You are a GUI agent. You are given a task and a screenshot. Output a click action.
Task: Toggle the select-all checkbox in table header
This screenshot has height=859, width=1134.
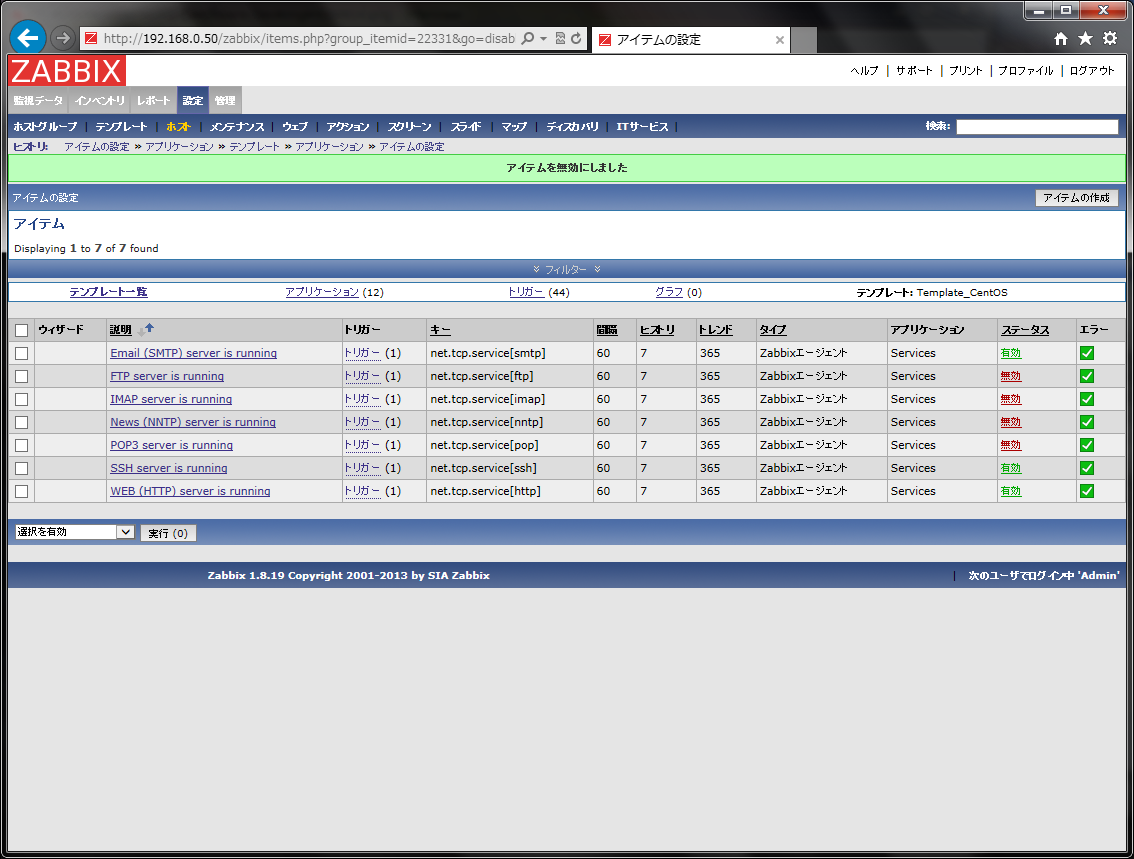pos(22,330)
